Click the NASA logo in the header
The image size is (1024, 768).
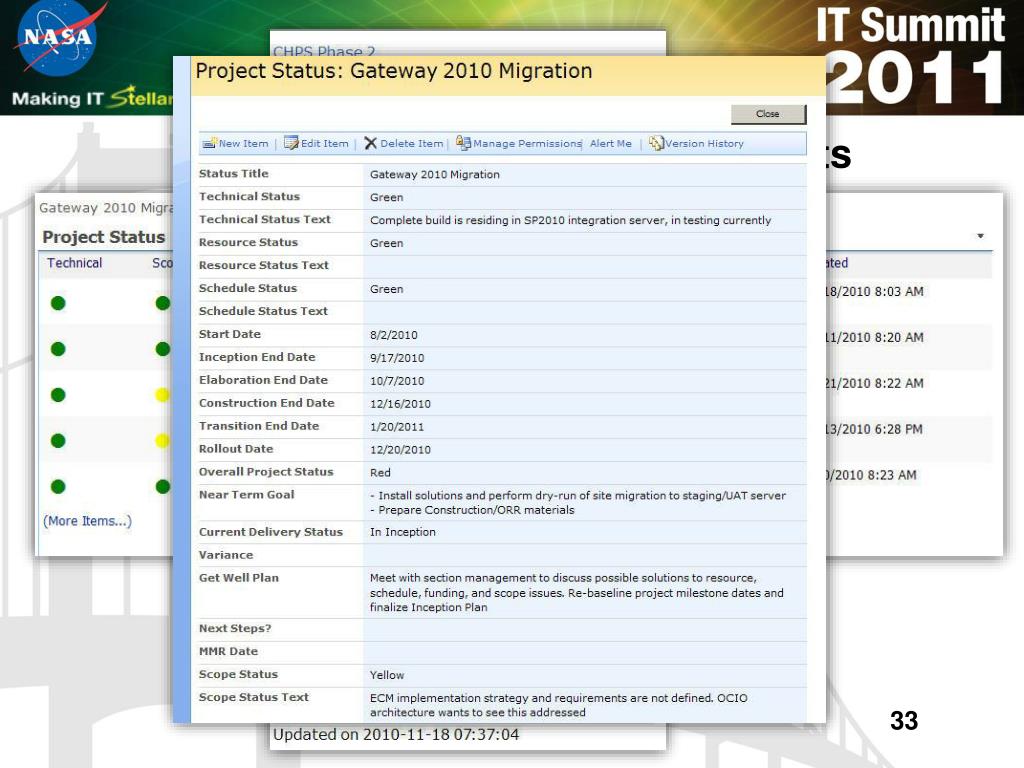(x=57, y=38)
